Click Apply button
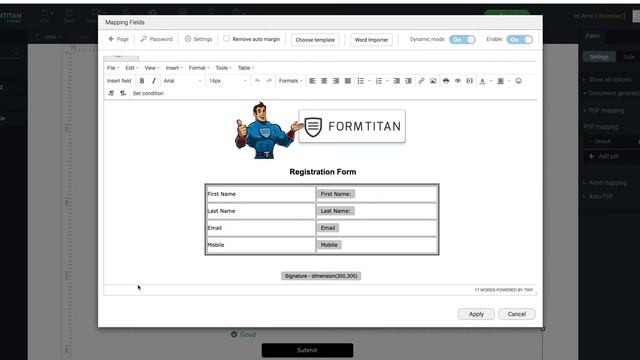Image resolution: width=640 pixels, height=360 pixels. (x=476, y=314)
